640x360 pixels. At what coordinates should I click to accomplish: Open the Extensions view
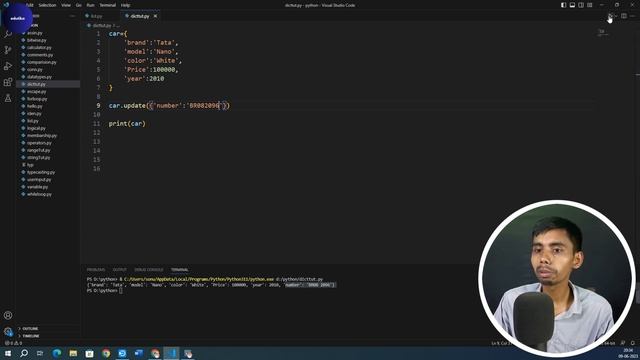8,82
